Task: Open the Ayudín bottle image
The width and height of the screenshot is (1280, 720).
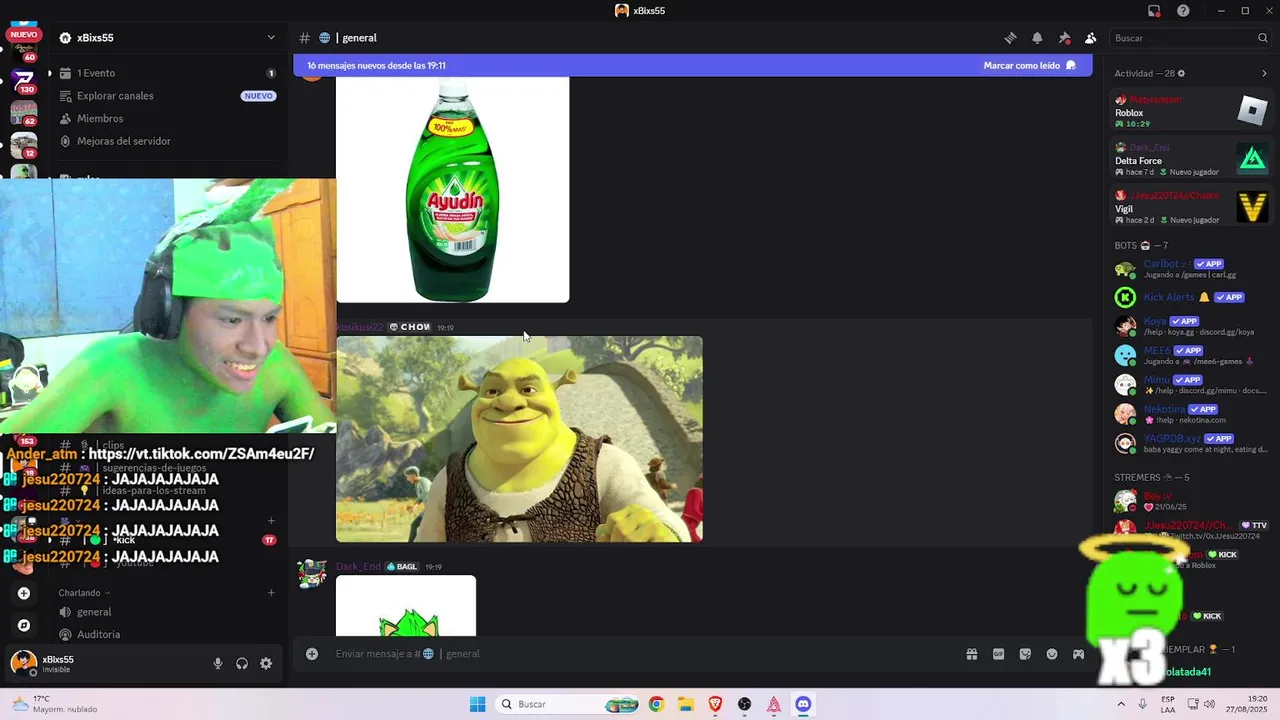Action: (453, 190)
